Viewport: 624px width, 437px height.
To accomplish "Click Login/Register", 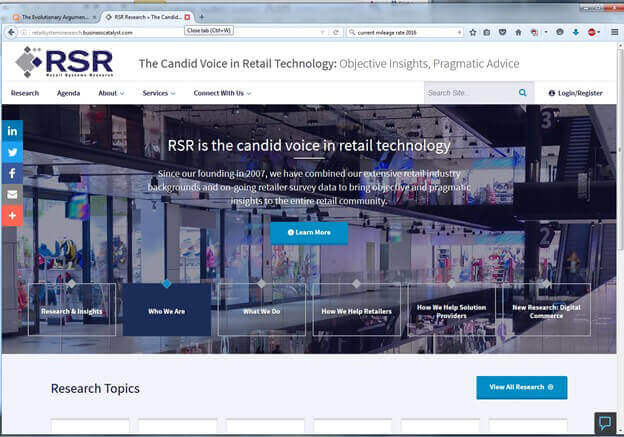I will 575,93.
